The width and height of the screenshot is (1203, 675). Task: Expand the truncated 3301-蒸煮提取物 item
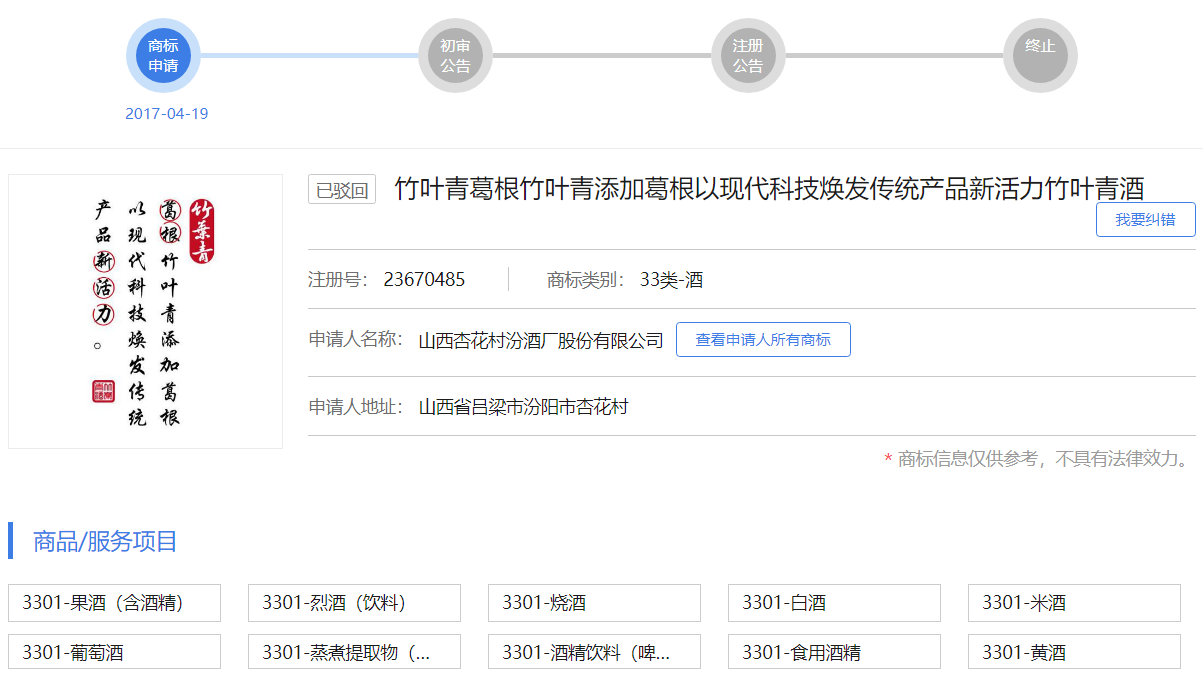coord(354,652)
